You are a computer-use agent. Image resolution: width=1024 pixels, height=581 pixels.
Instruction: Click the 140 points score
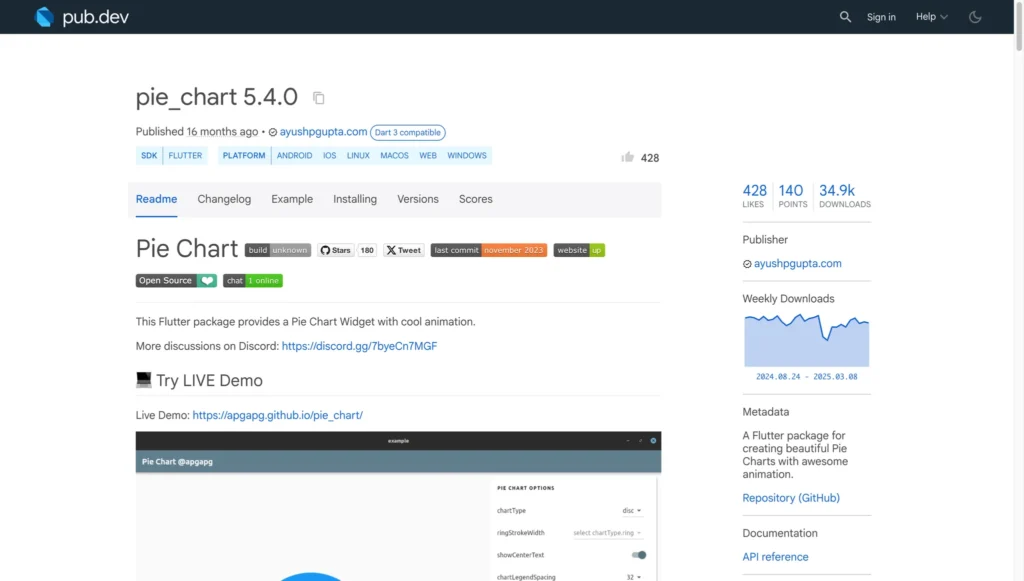coord(792,195)
